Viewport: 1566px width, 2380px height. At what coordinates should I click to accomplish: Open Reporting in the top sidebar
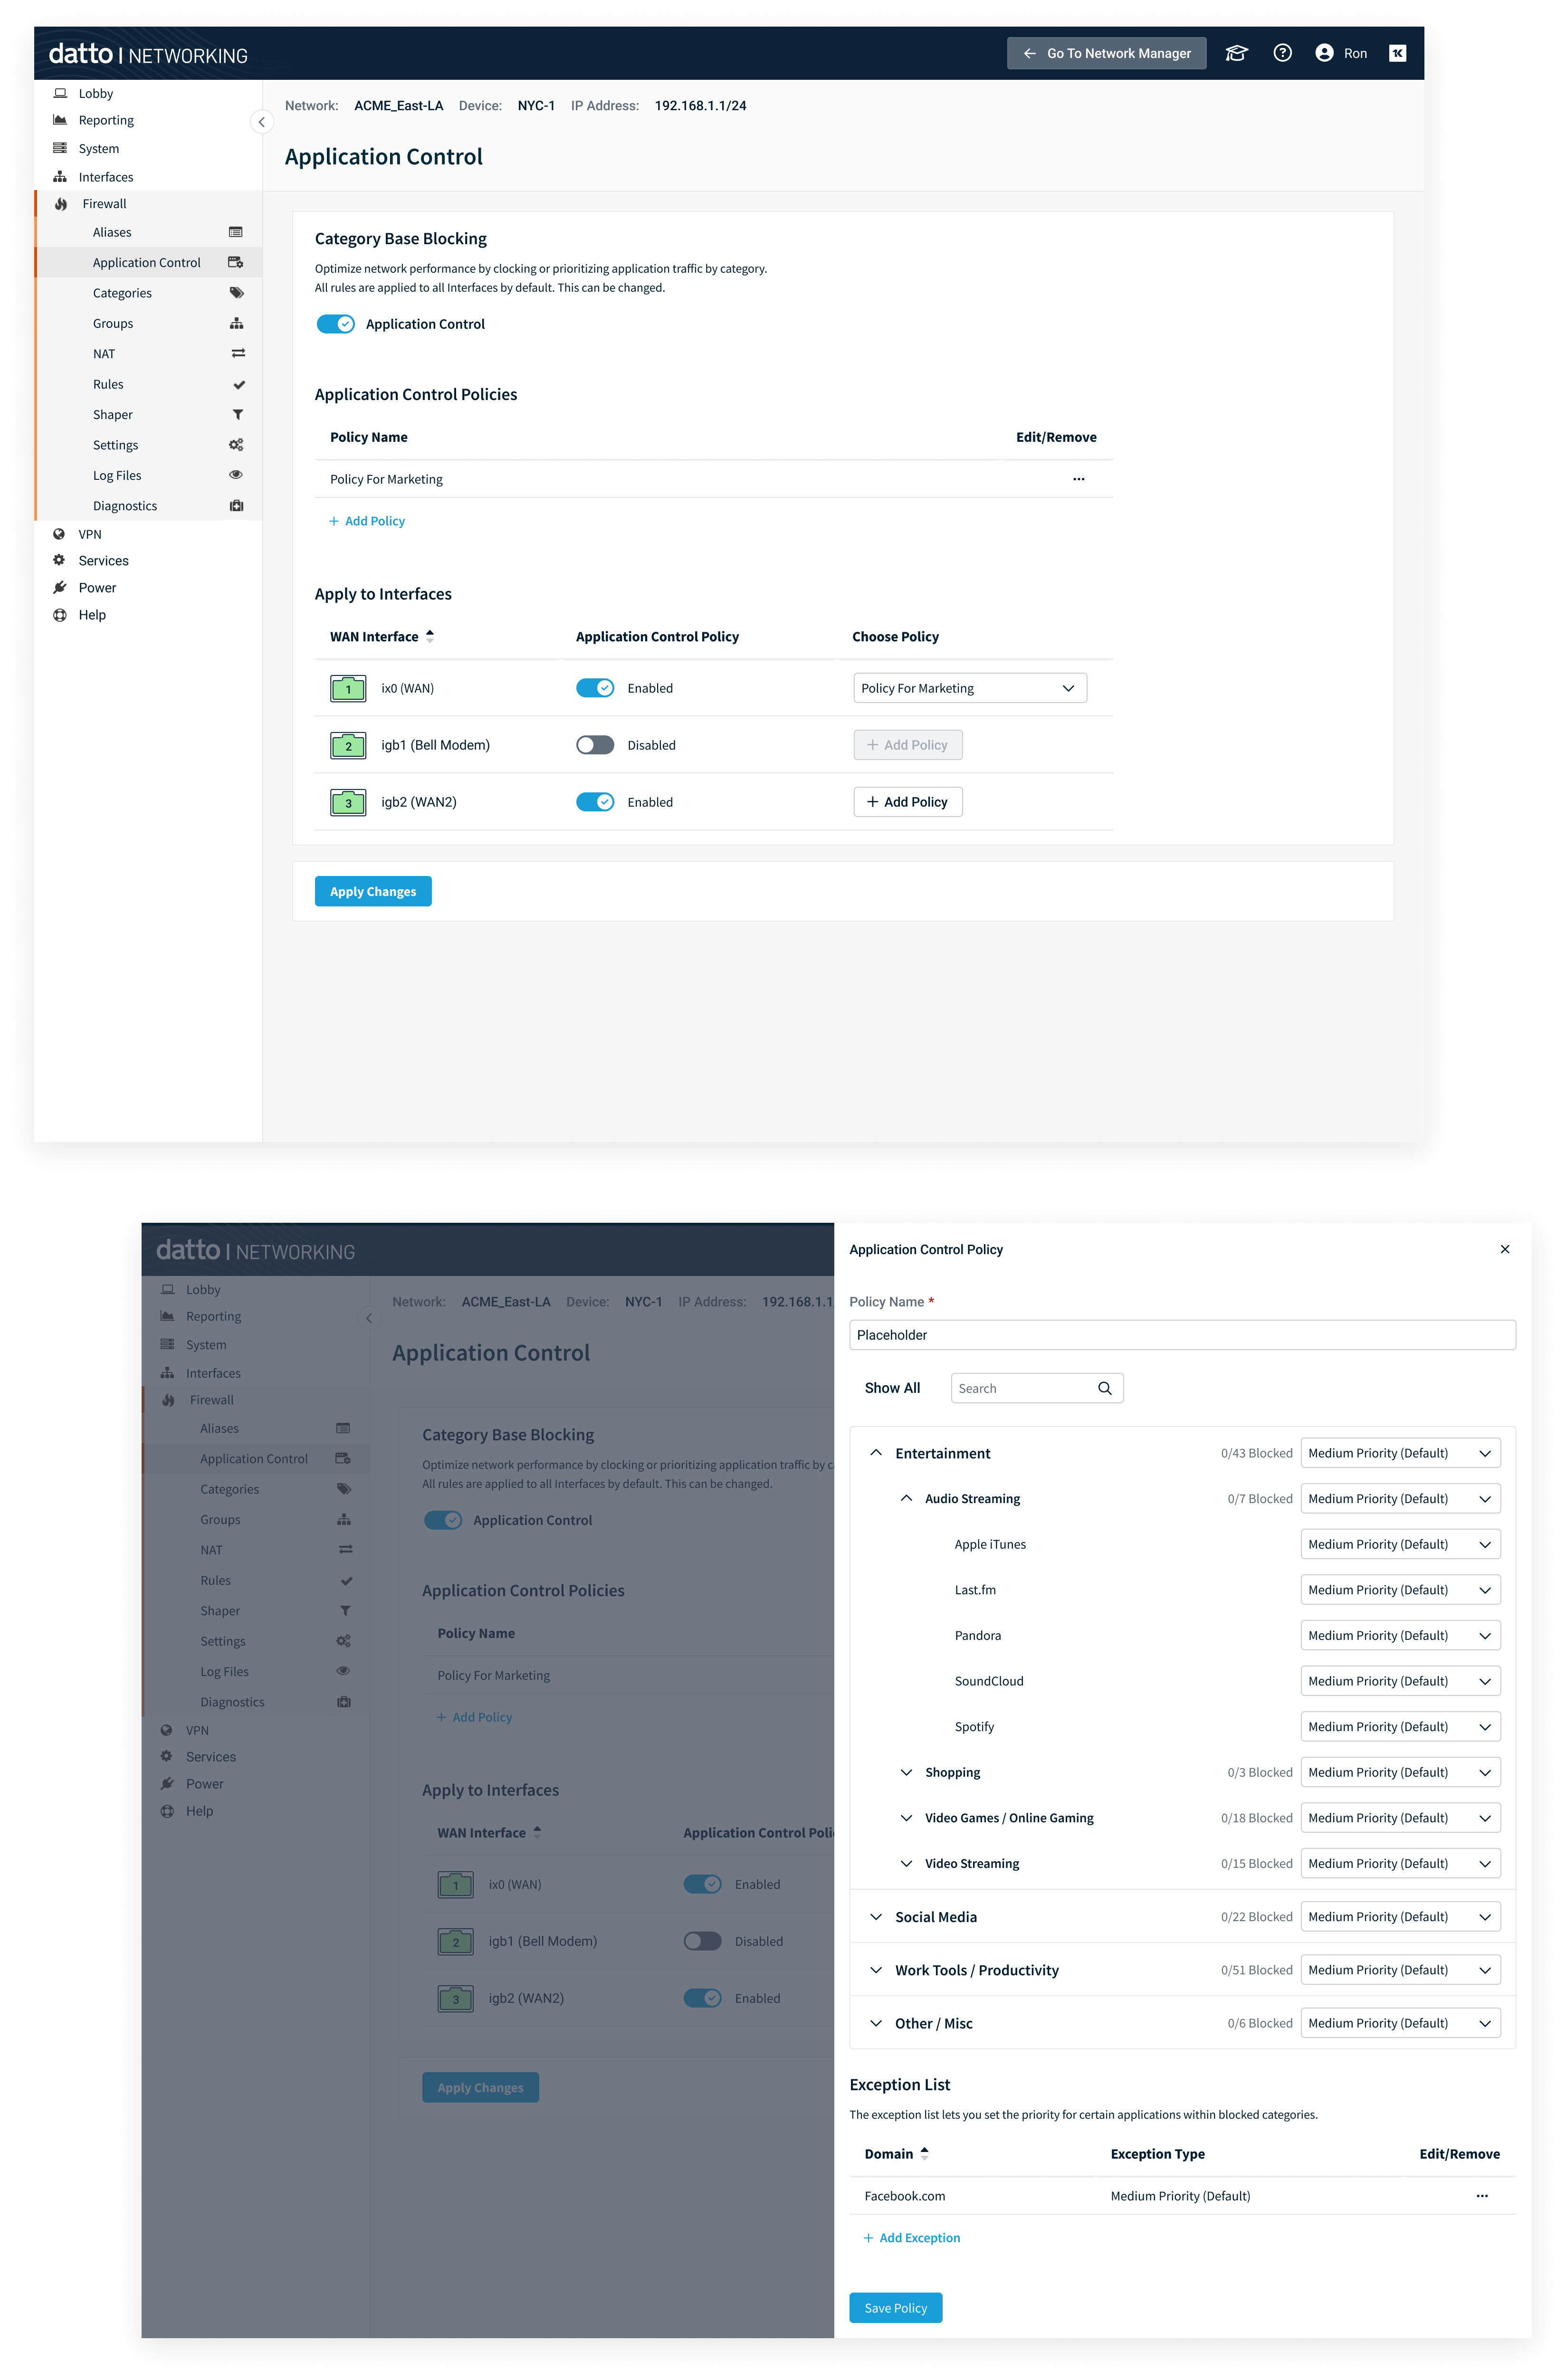106,120
